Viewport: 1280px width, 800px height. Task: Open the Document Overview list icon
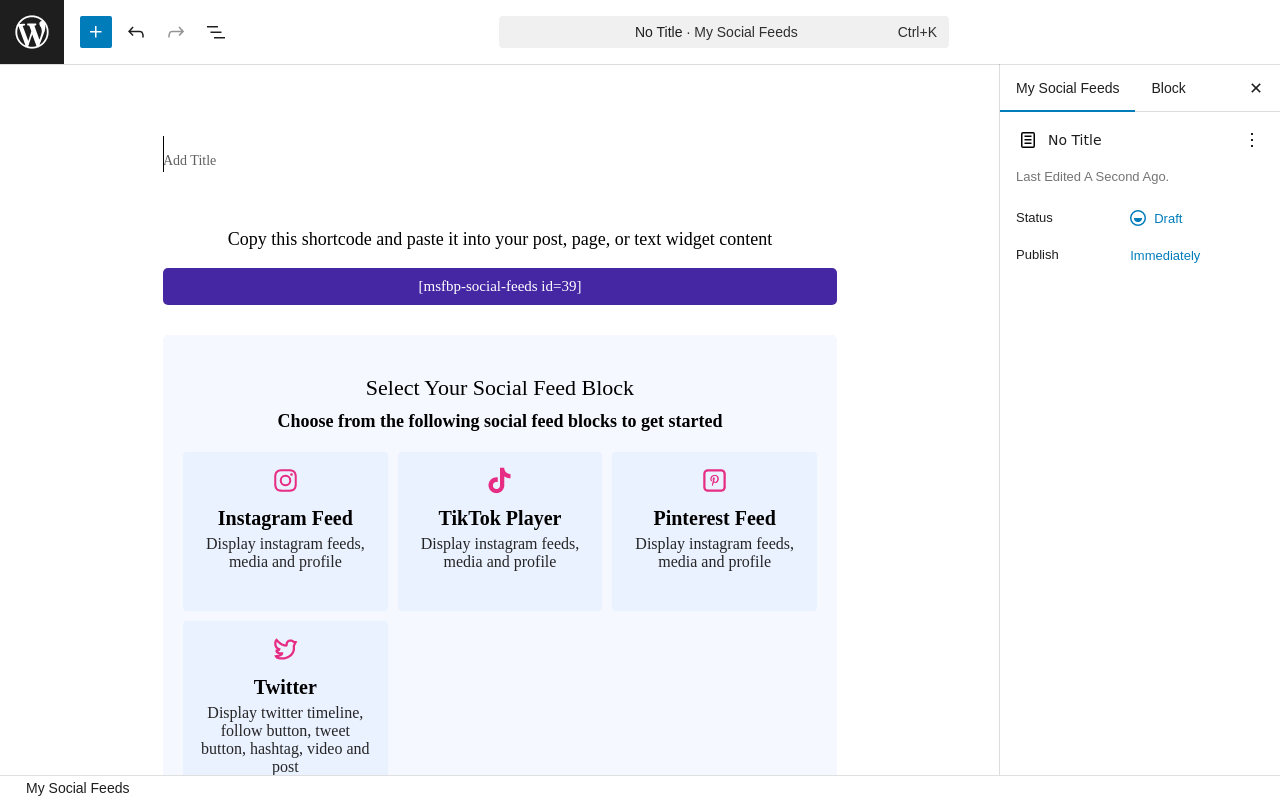(216, 32)
